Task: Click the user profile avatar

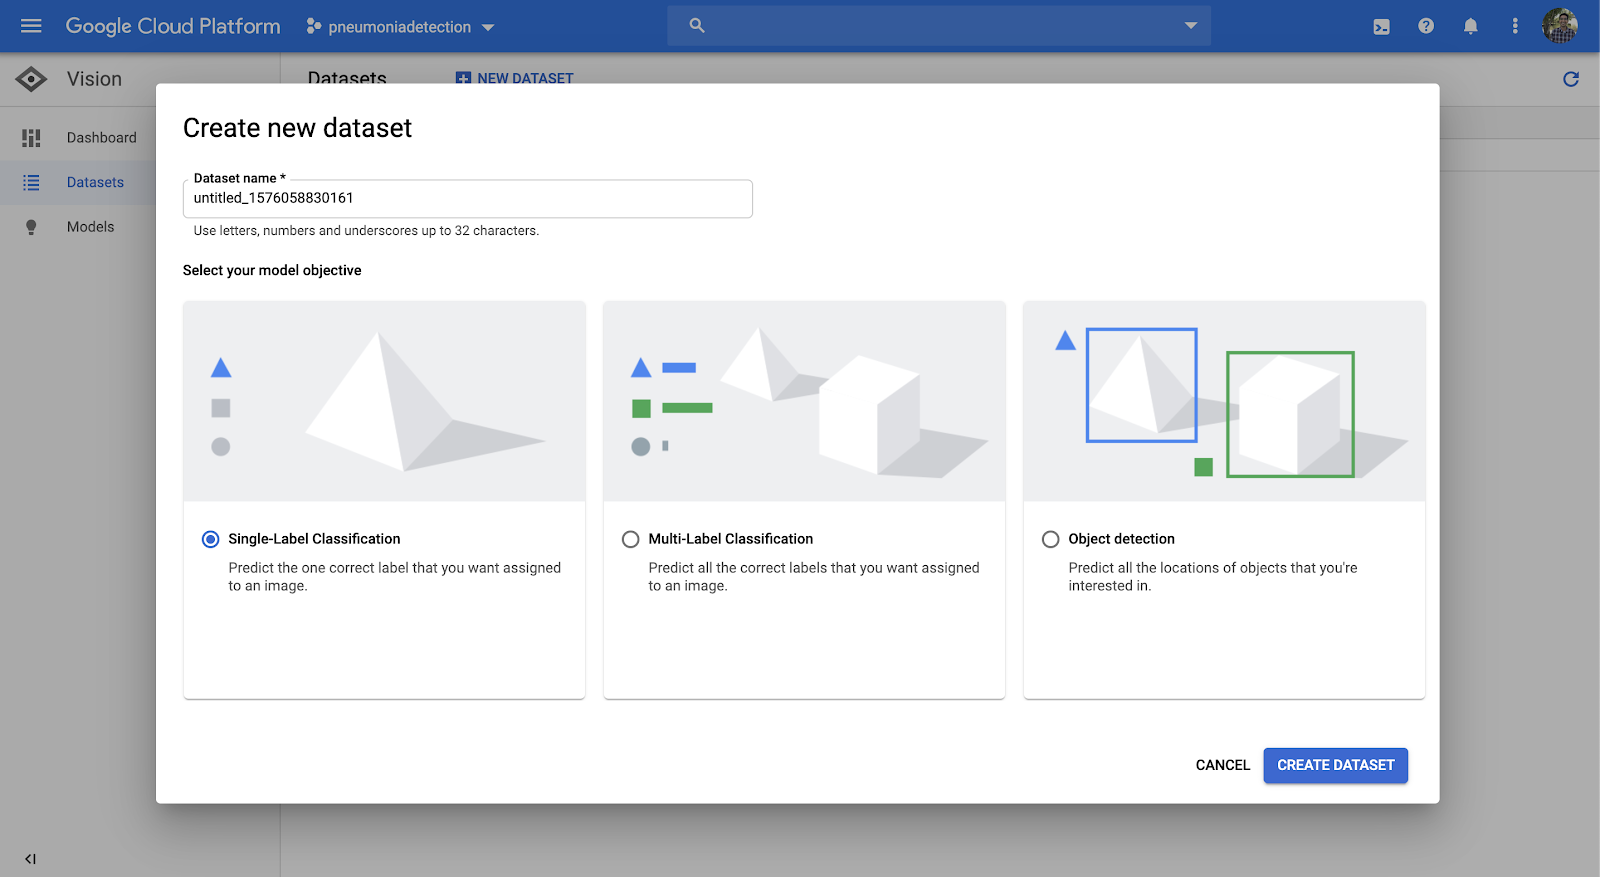Action: pyautogui.click(x=1560, y=26)
